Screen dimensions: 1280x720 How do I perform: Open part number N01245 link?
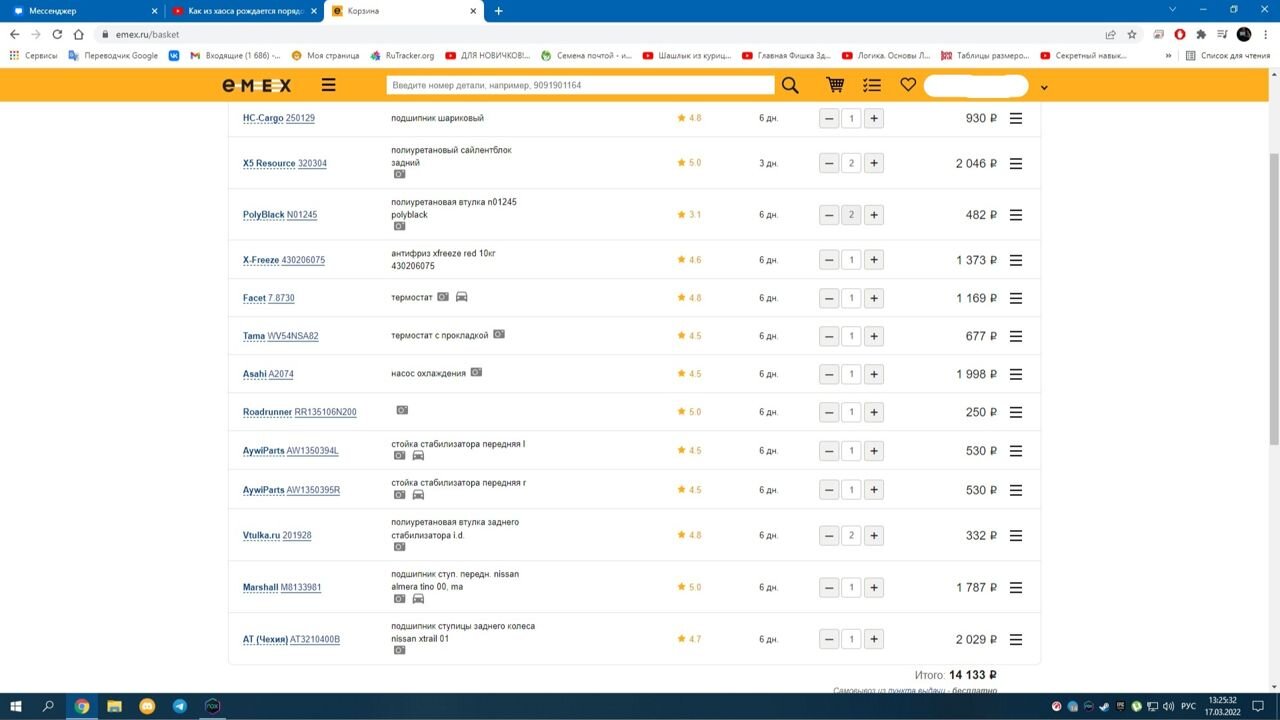(x=302, y=215)
